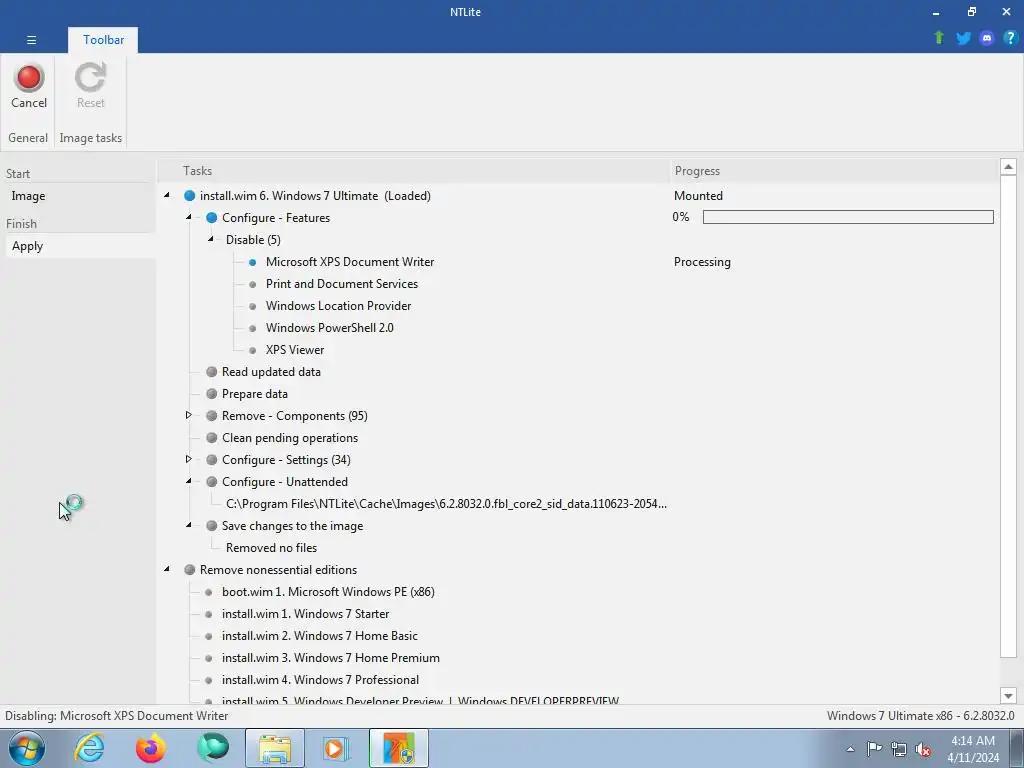Select the NTLite Cache Images path row
Image resolution: width=1024 pixels, height=768 pixels.
point(446,504)
